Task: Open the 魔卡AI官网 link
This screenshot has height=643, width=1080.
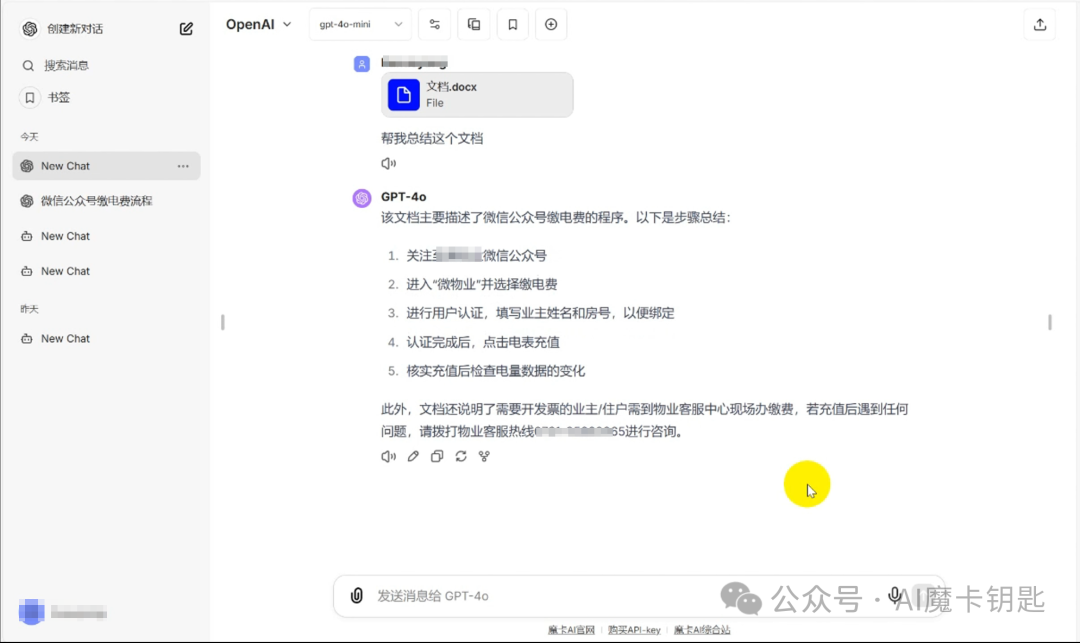Action: coord(571,630)
